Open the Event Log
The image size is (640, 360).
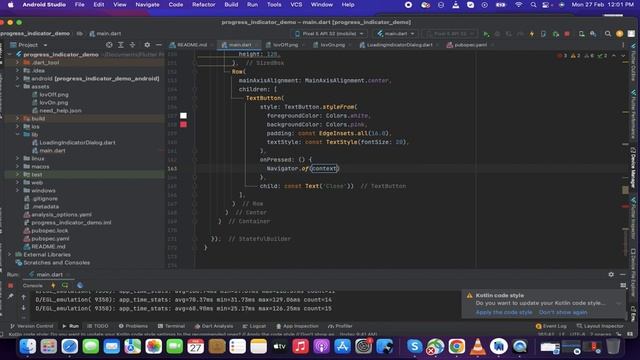pos(551,326)
